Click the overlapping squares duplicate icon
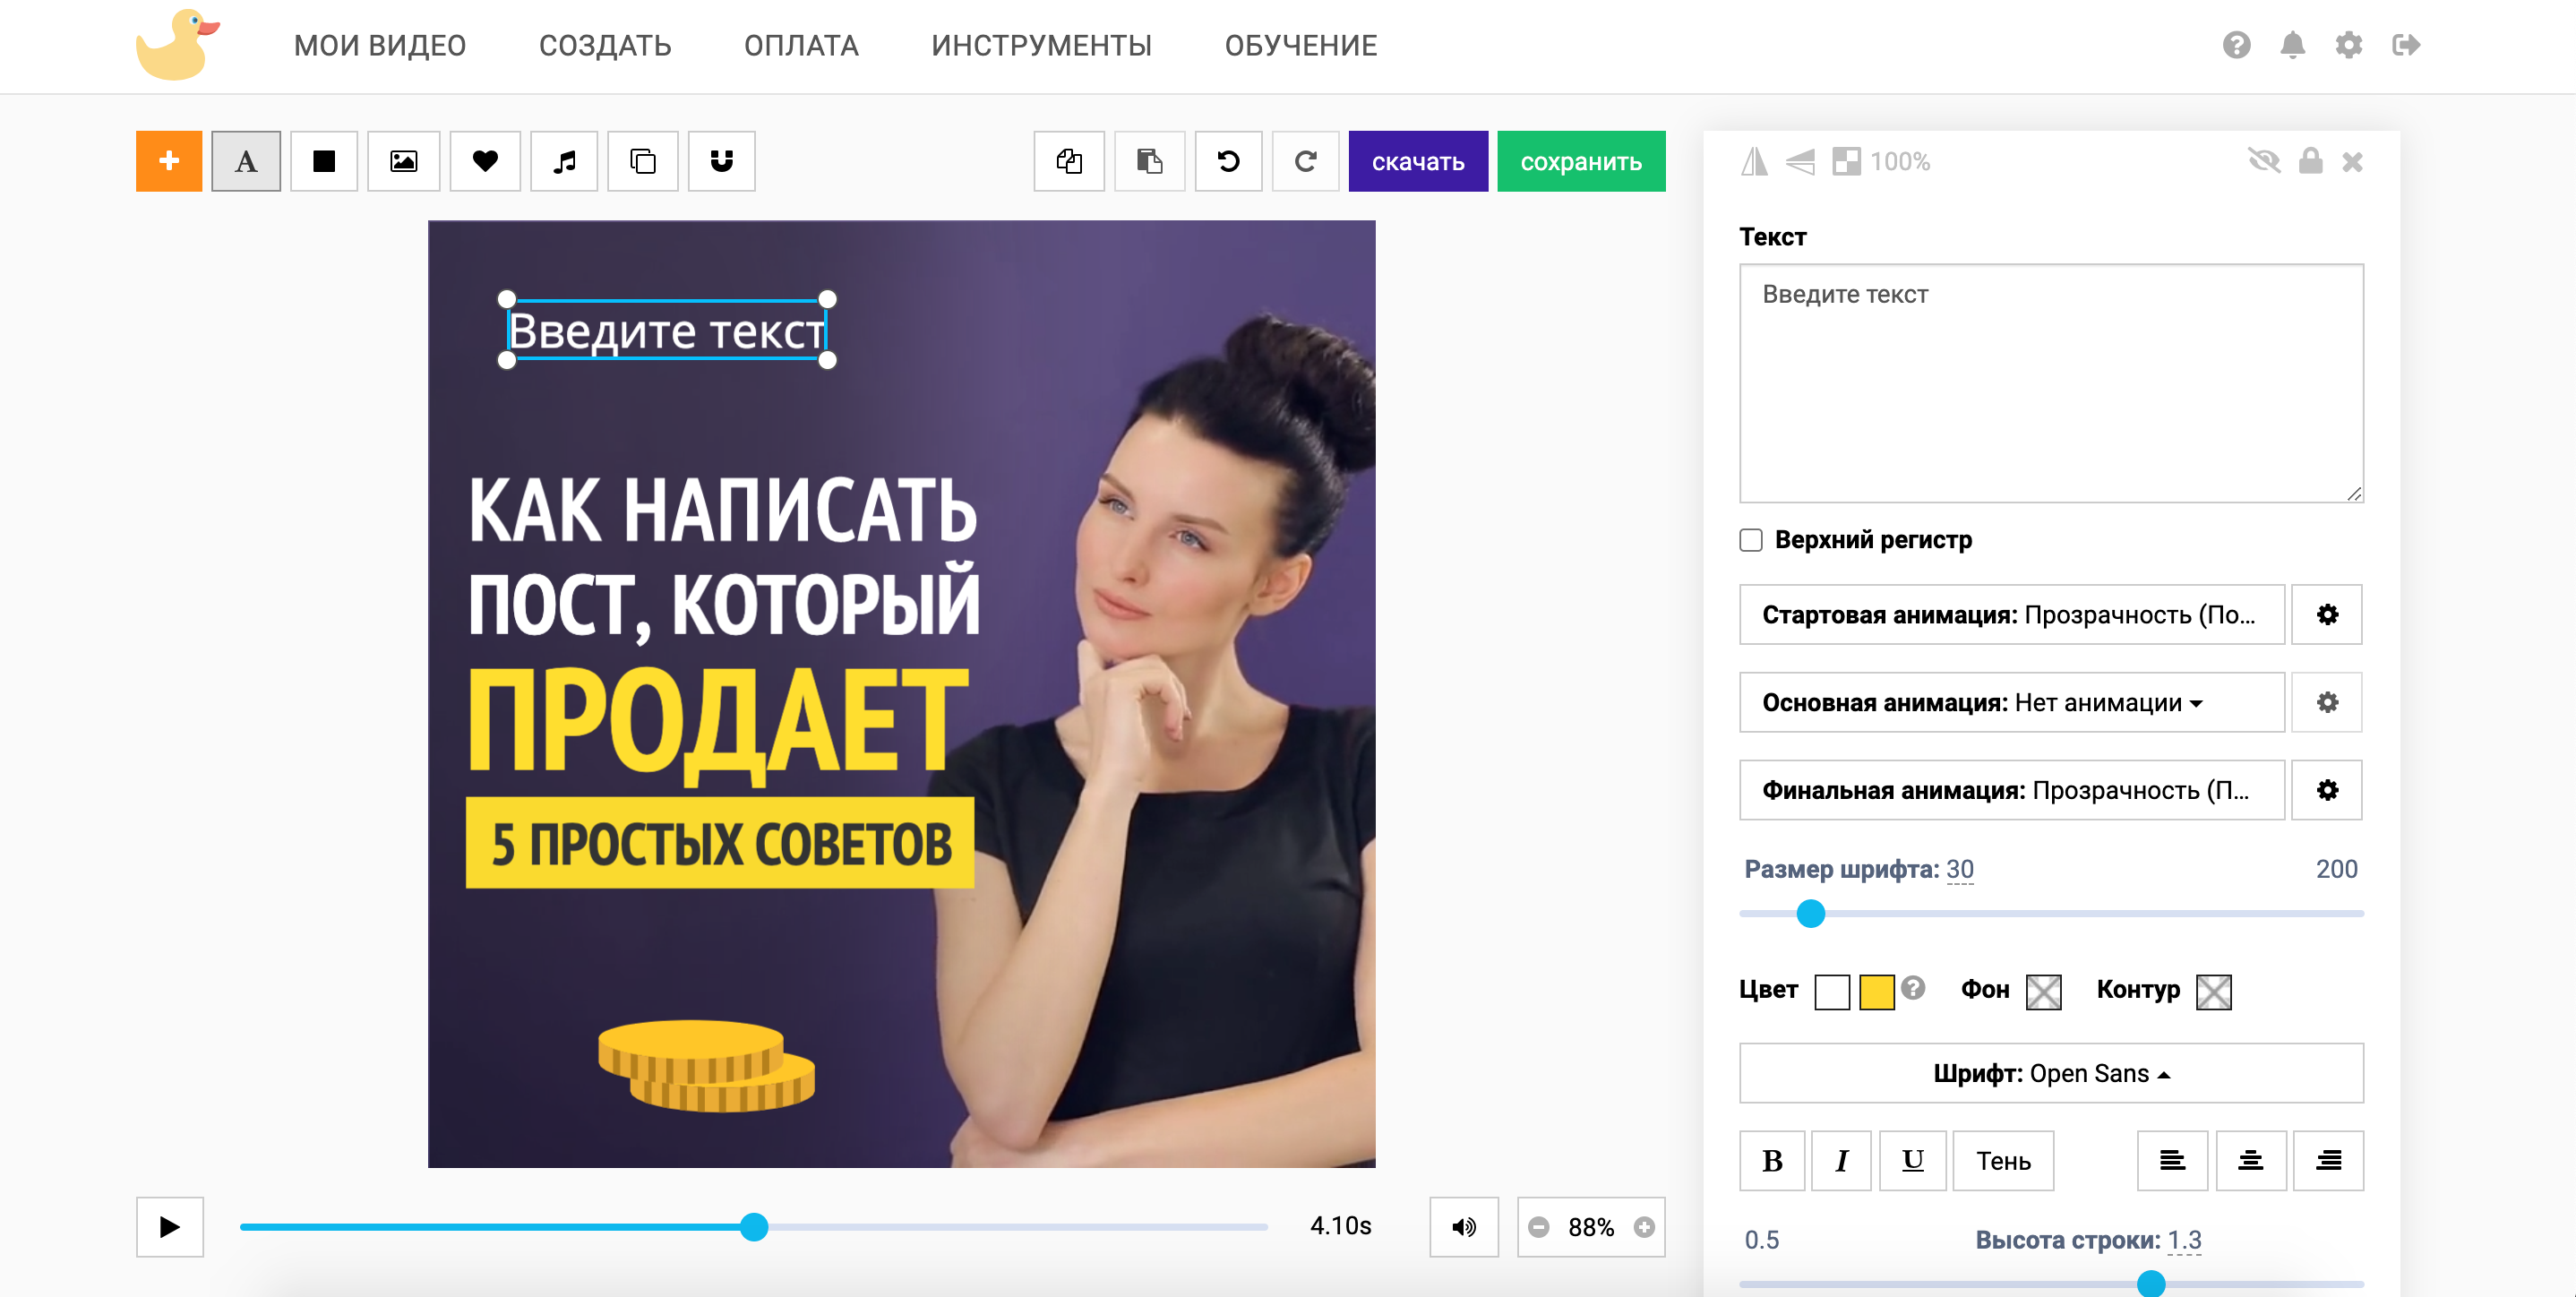 point(643,161)
